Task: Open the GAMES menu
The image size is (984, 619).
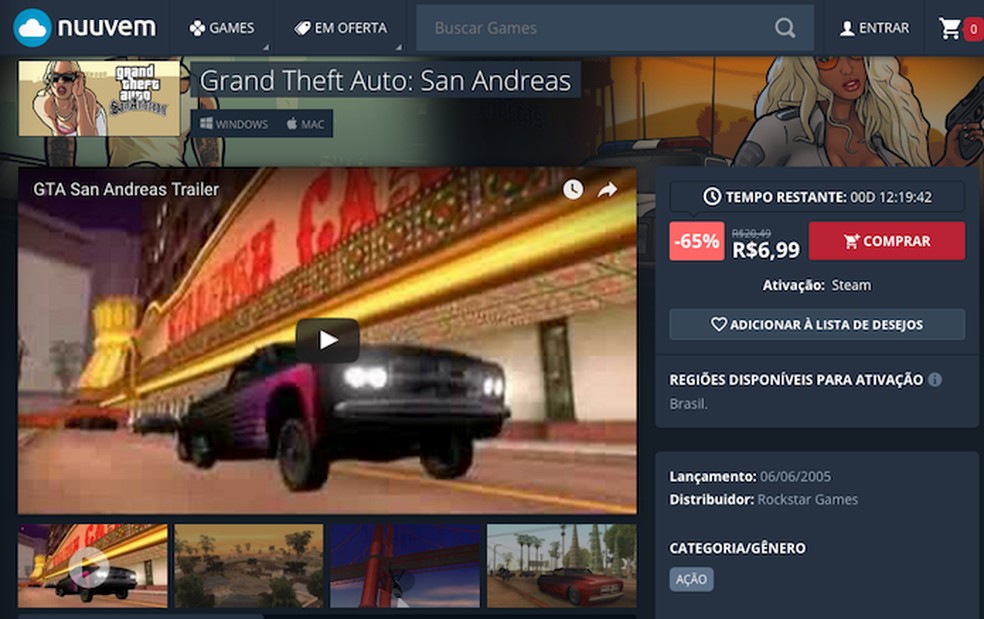Action: [222, 28]
